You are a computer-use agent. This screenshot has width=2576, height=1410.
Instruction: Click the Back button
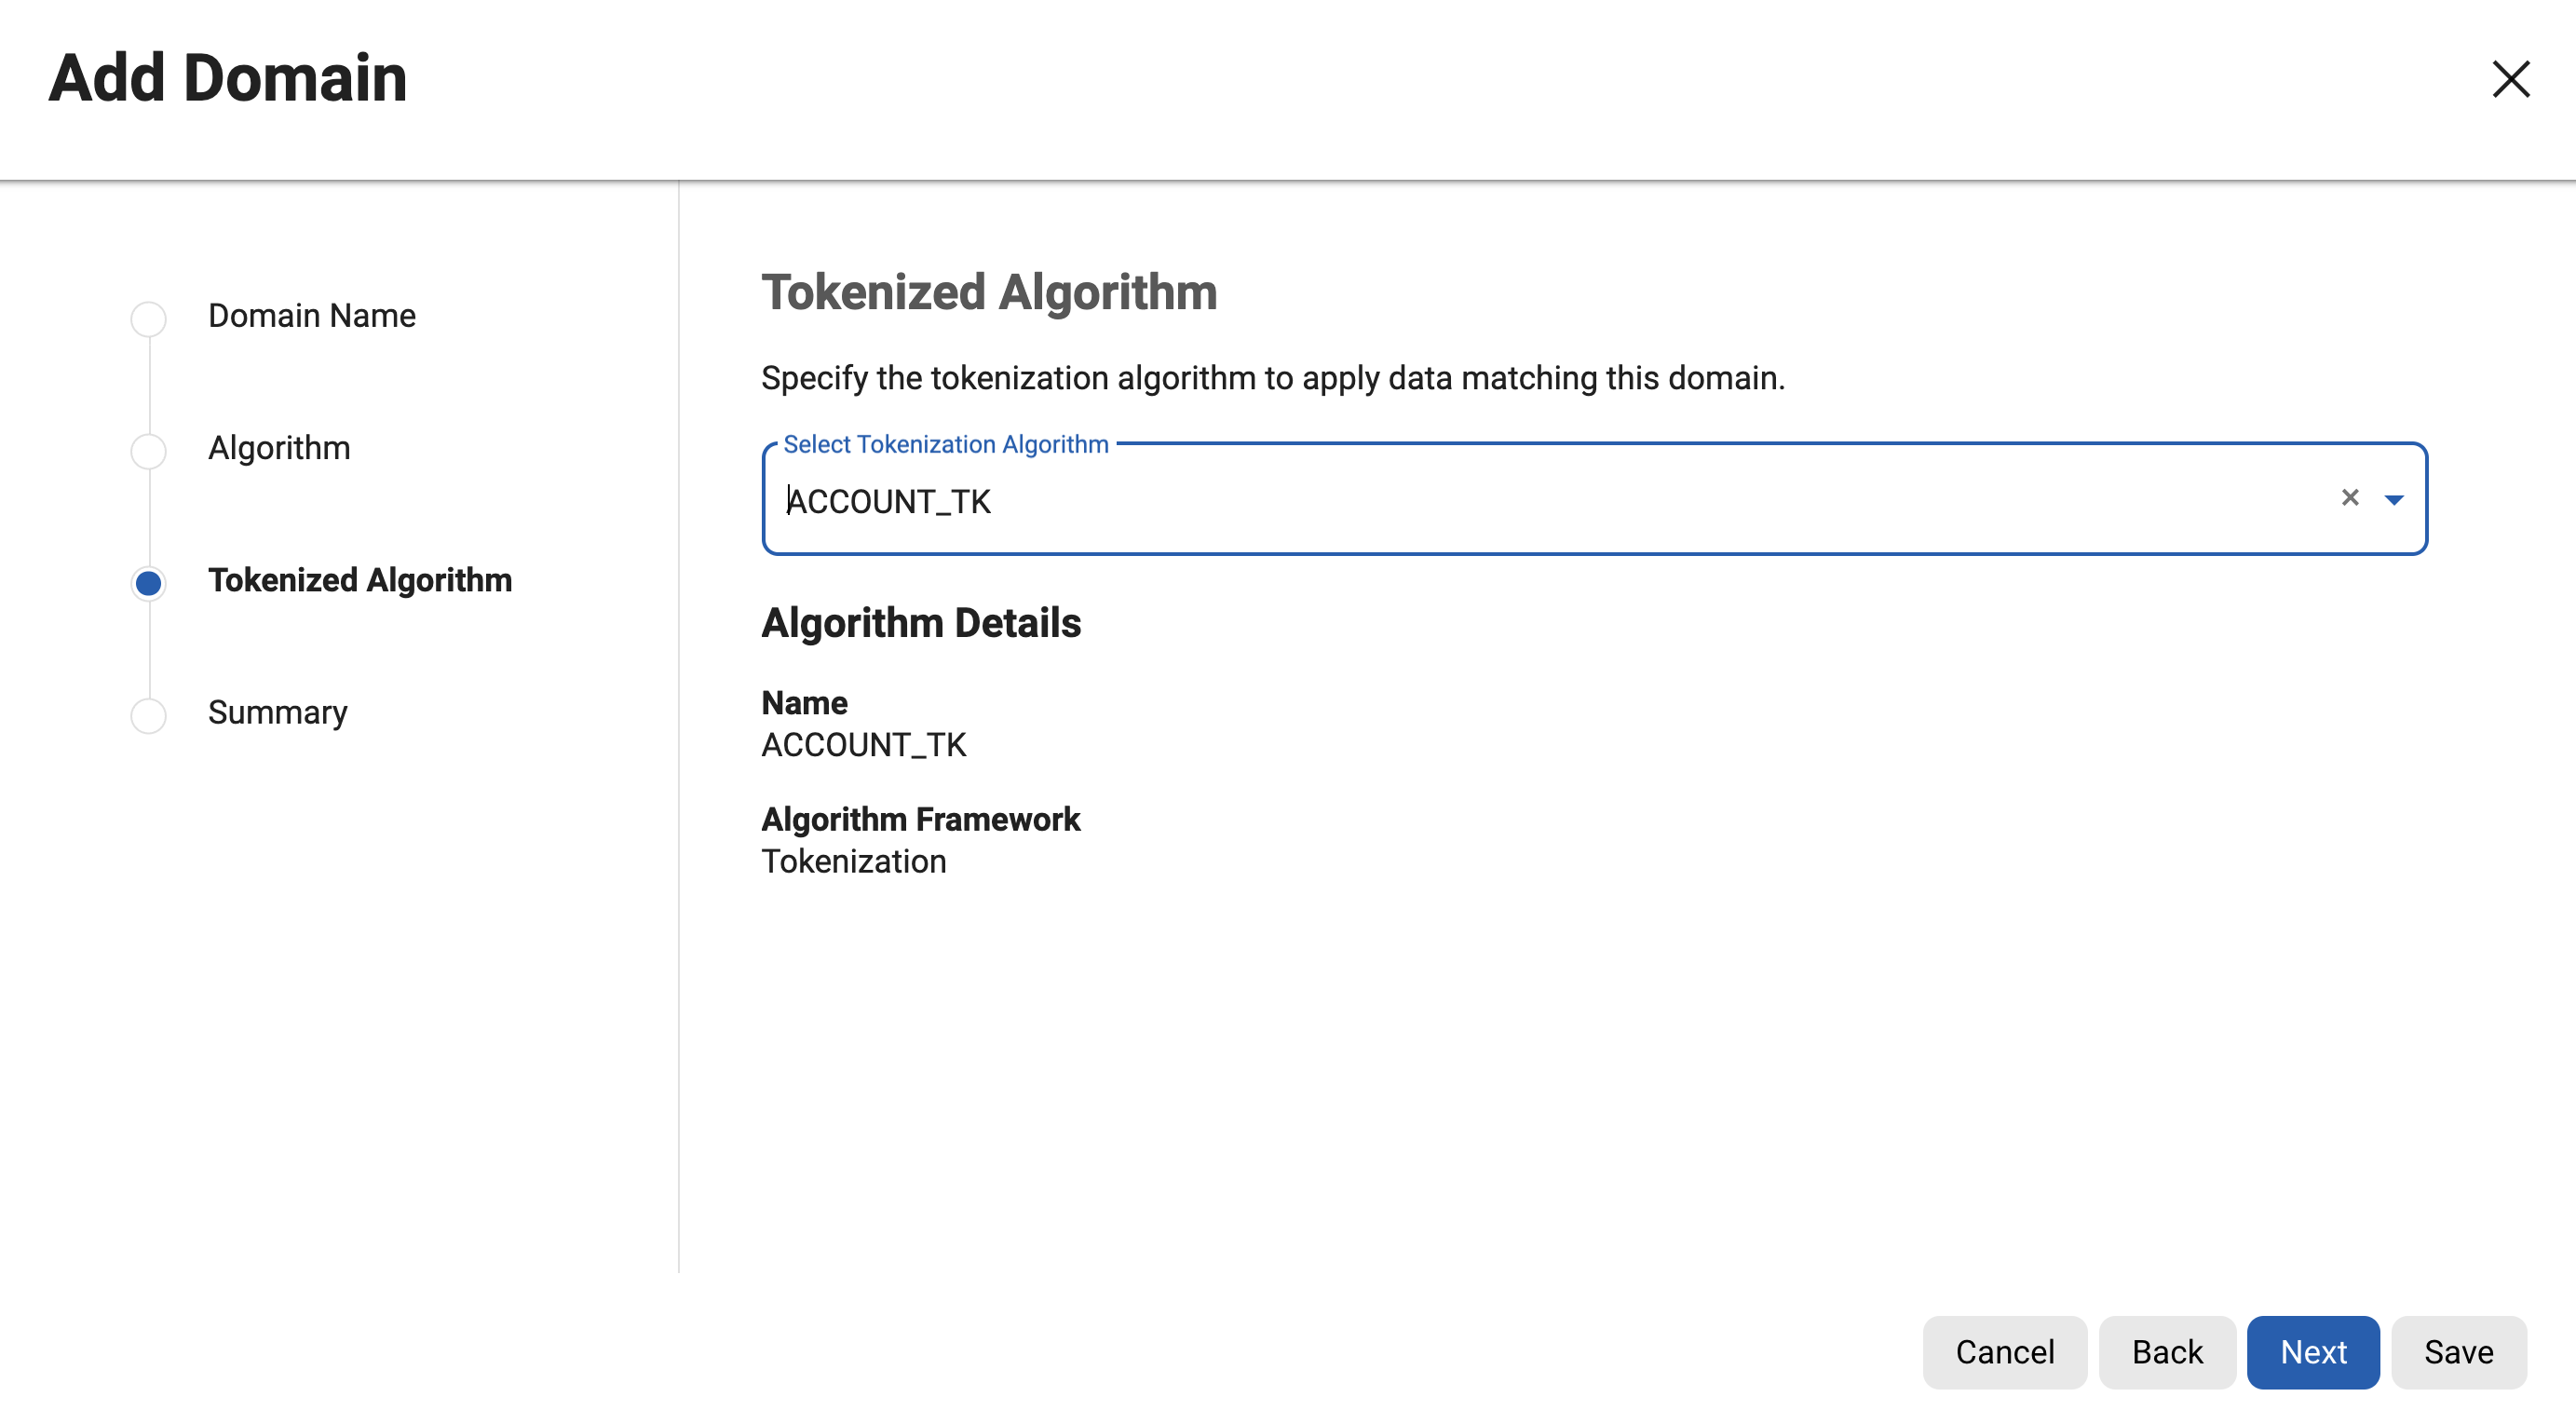tap(2166, 1352)
